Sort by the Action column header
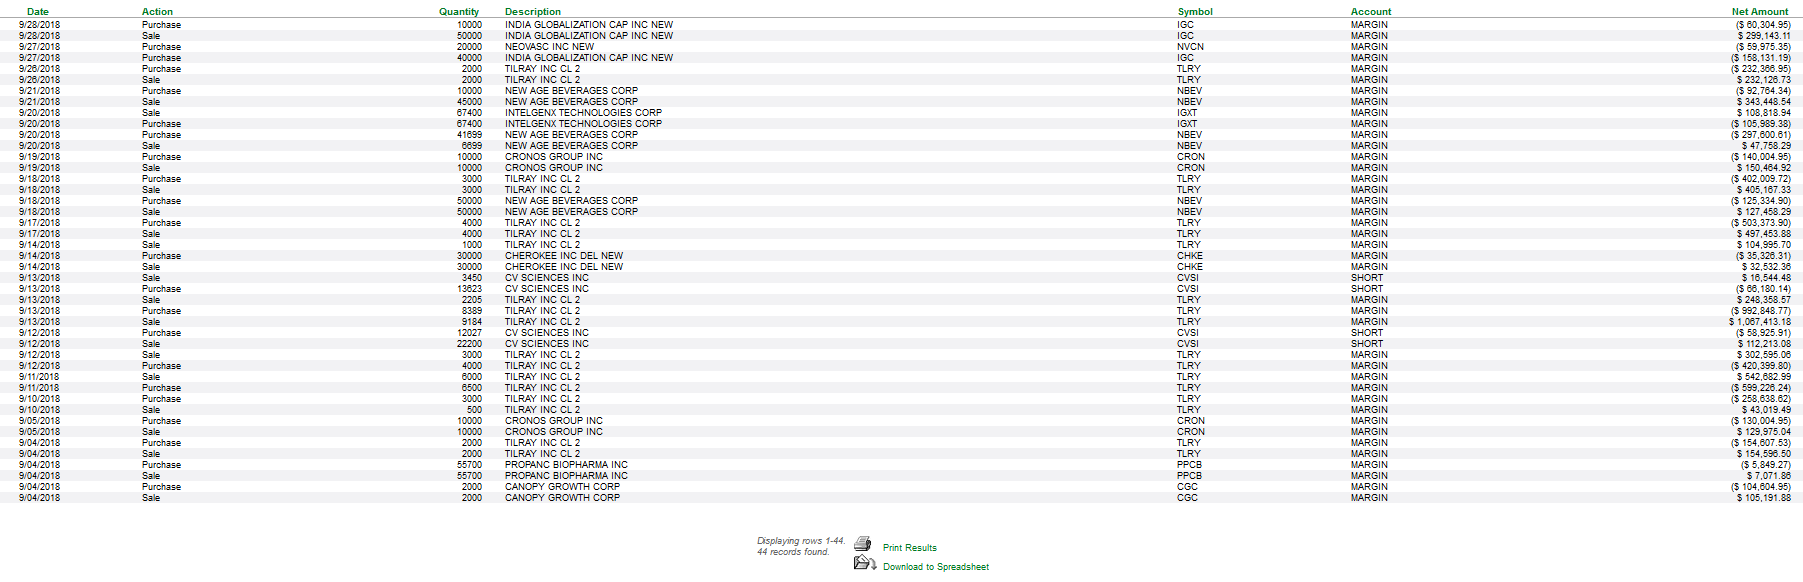The width and height of the screenshot is (1803, 582). [x=157, y=12]
